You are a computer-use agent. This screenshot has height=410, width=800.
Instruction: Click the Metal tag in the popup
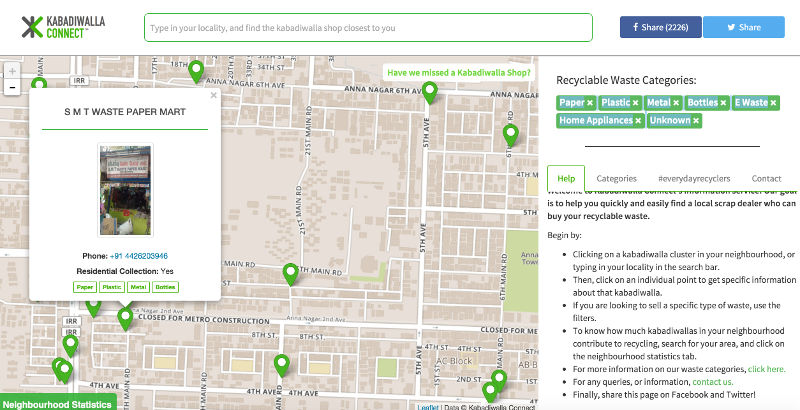click(x=138, y=287)
